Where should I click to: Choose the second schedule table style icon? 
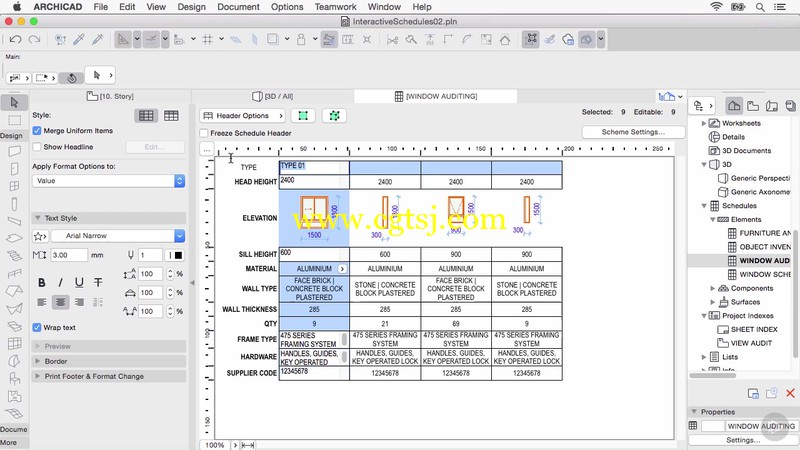click(171, 116)
